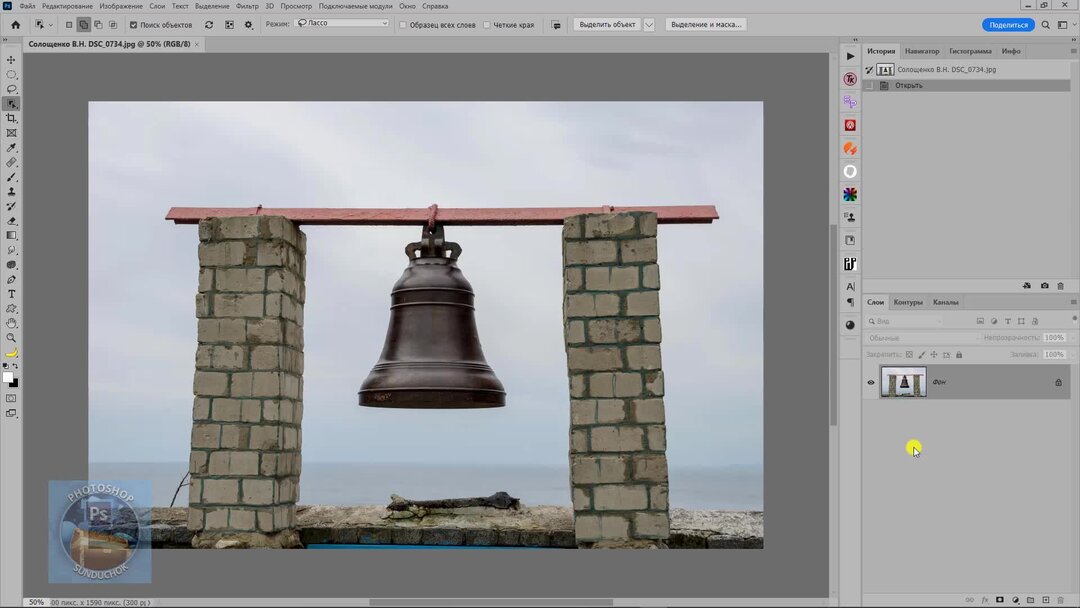The width and height of the screenshot is (1080, 608).
Task: Open the 'Выделение' menu
Action: tap(212, 6)
